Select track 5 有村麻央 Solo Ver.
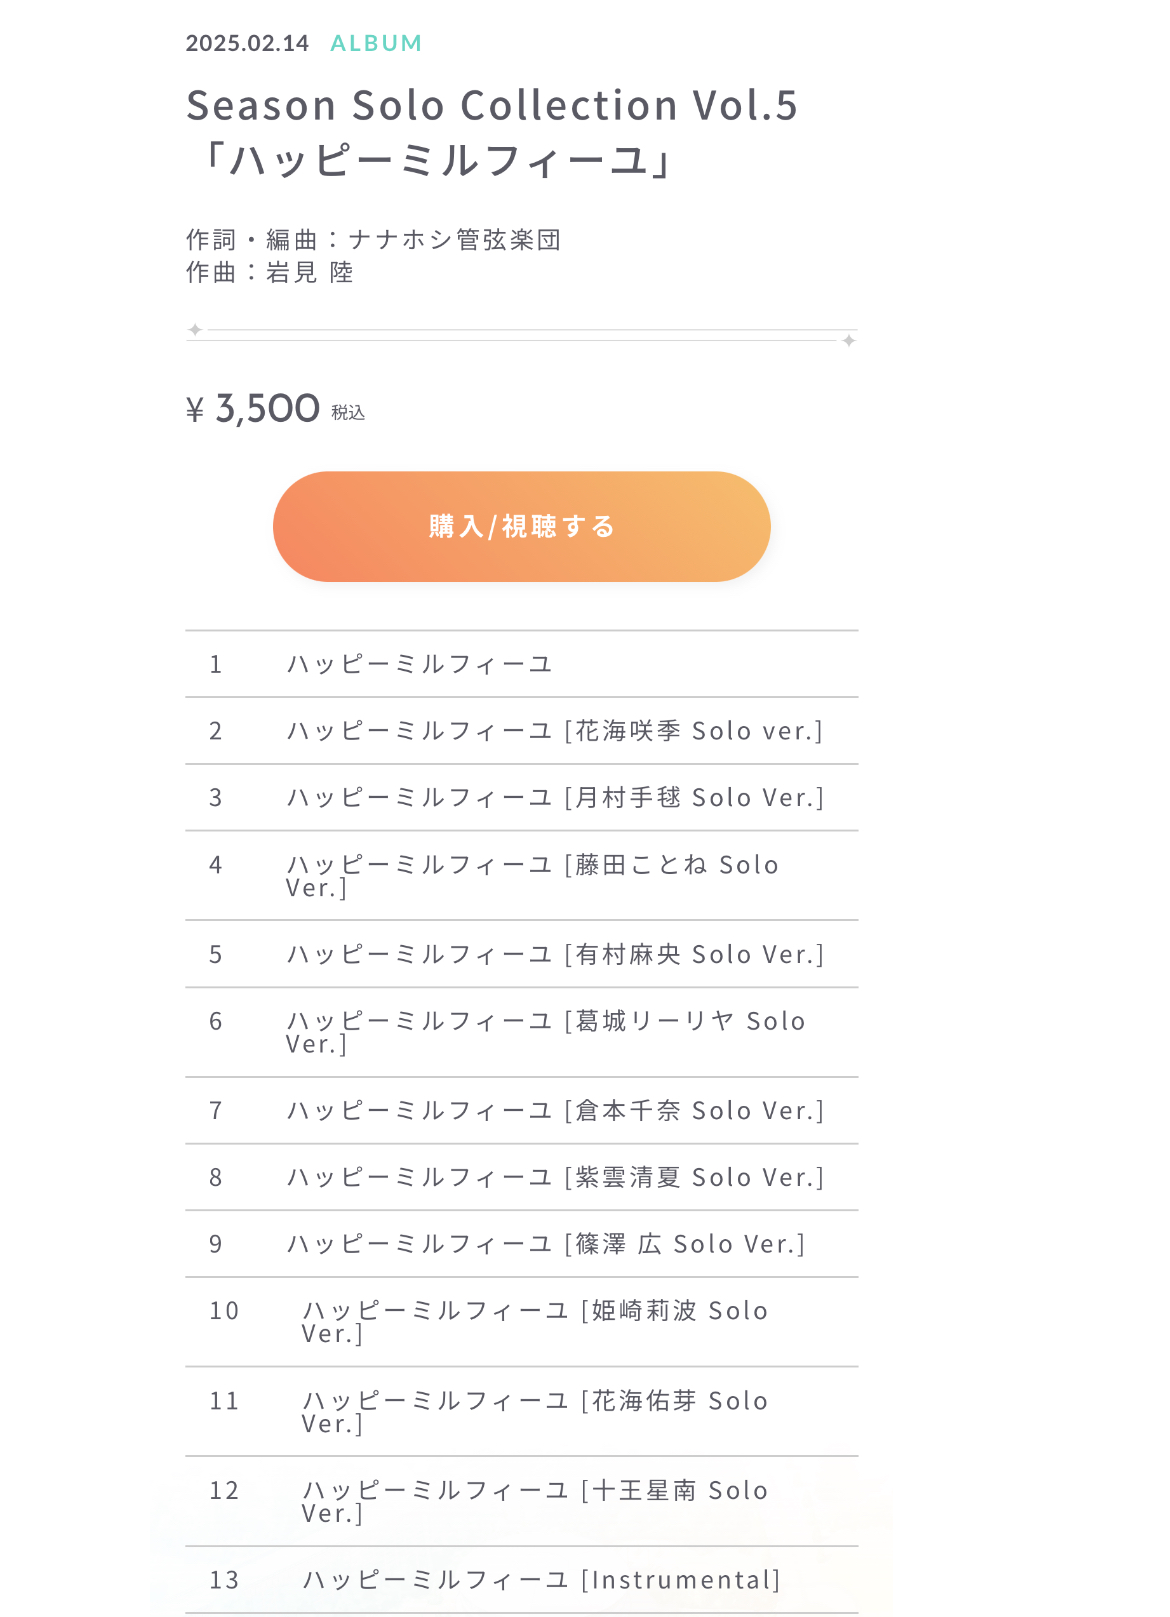The height and width of the screenshot is (1617, 1170). [555, 954]
